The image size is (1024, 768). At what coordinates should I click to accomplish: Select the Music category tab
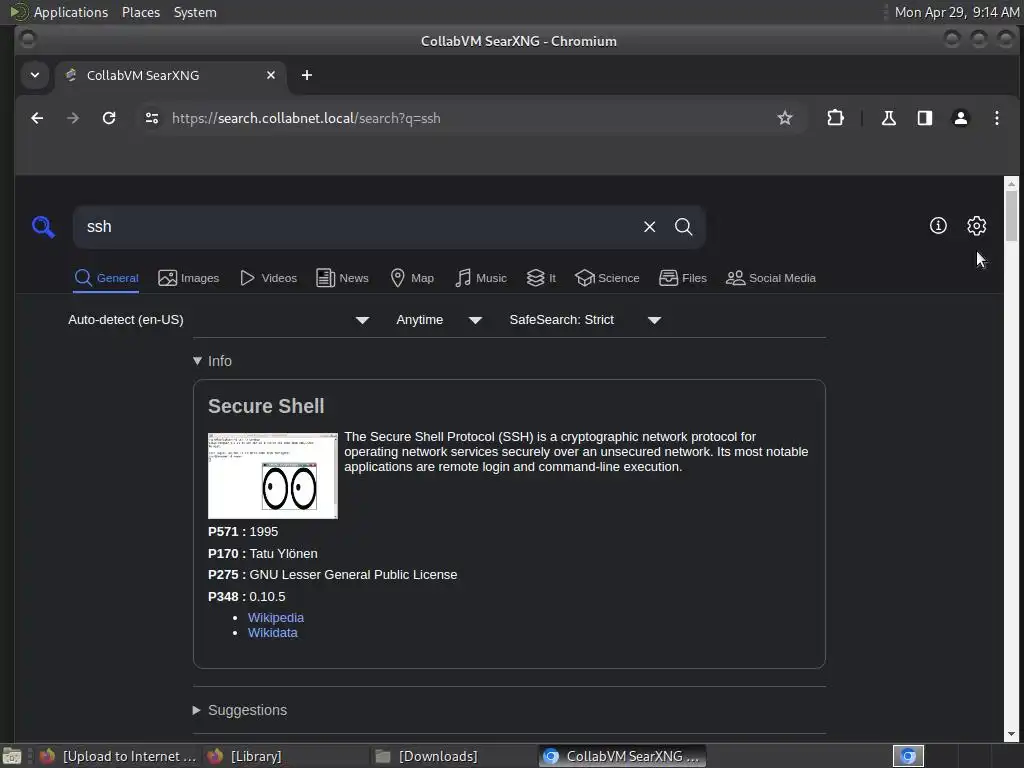(481, 278)
